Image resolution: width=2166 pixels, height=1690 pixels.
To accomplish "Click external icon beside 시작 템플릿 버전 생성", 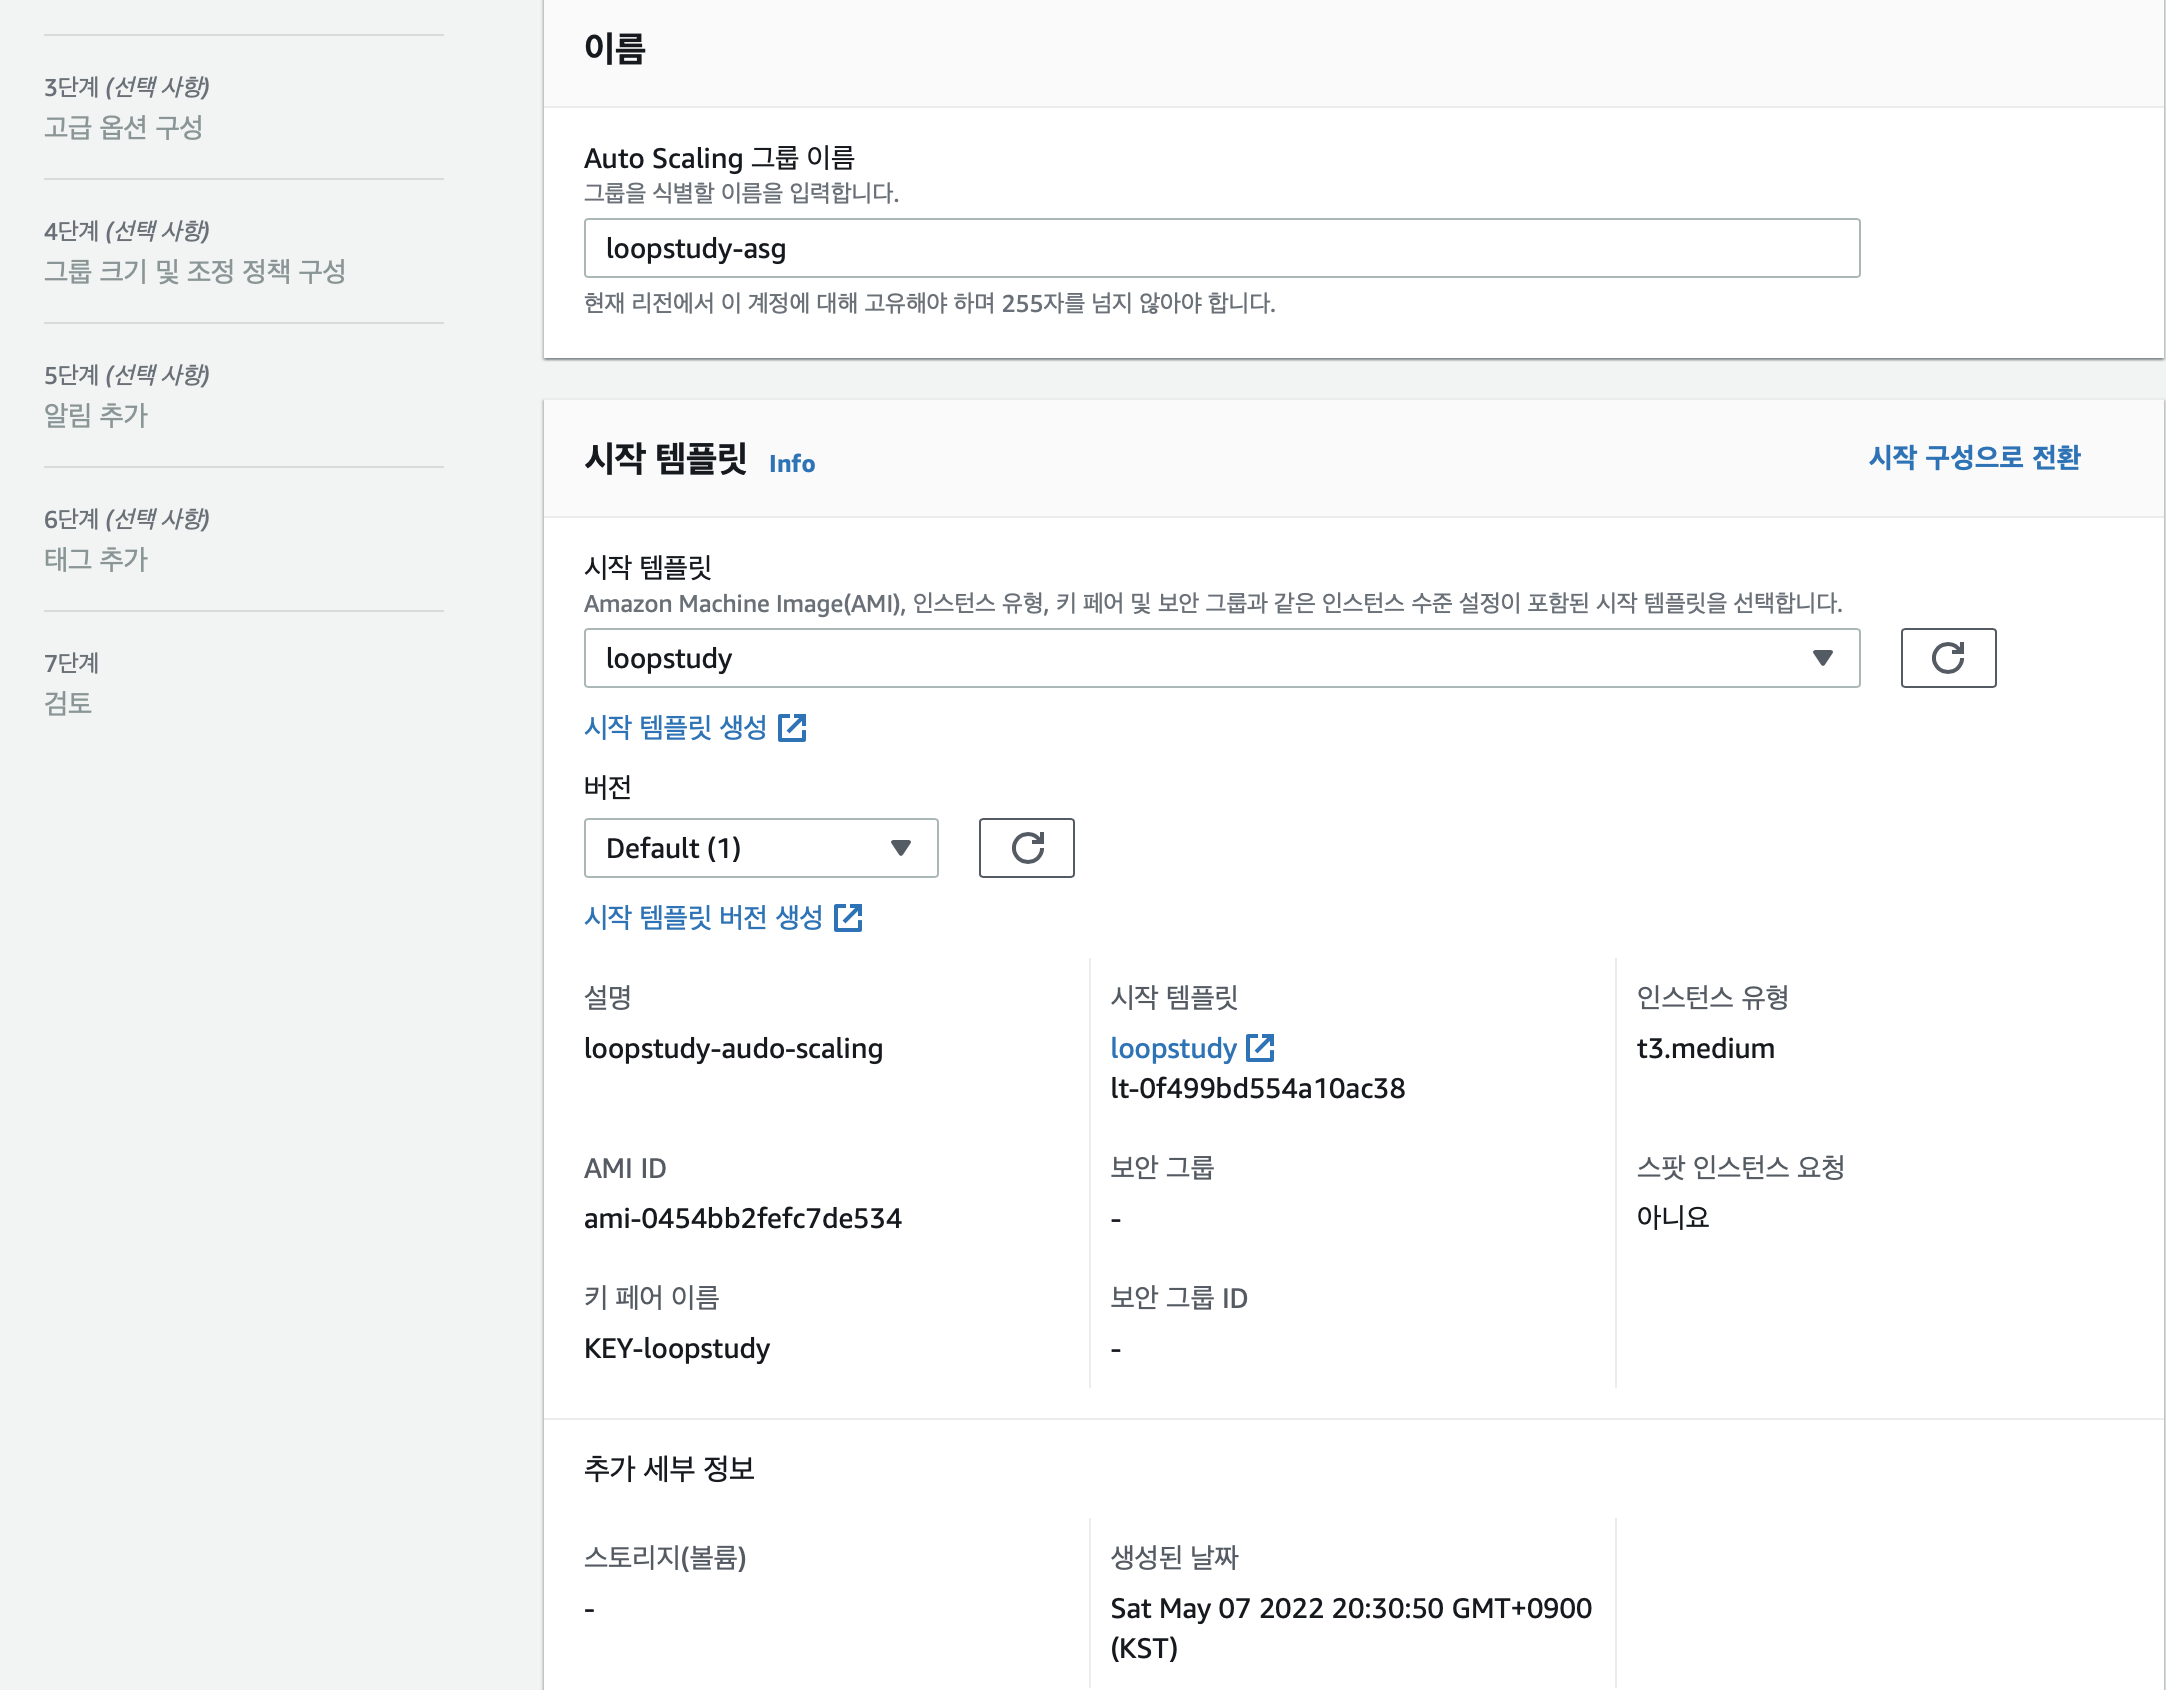I will (848, 918).
